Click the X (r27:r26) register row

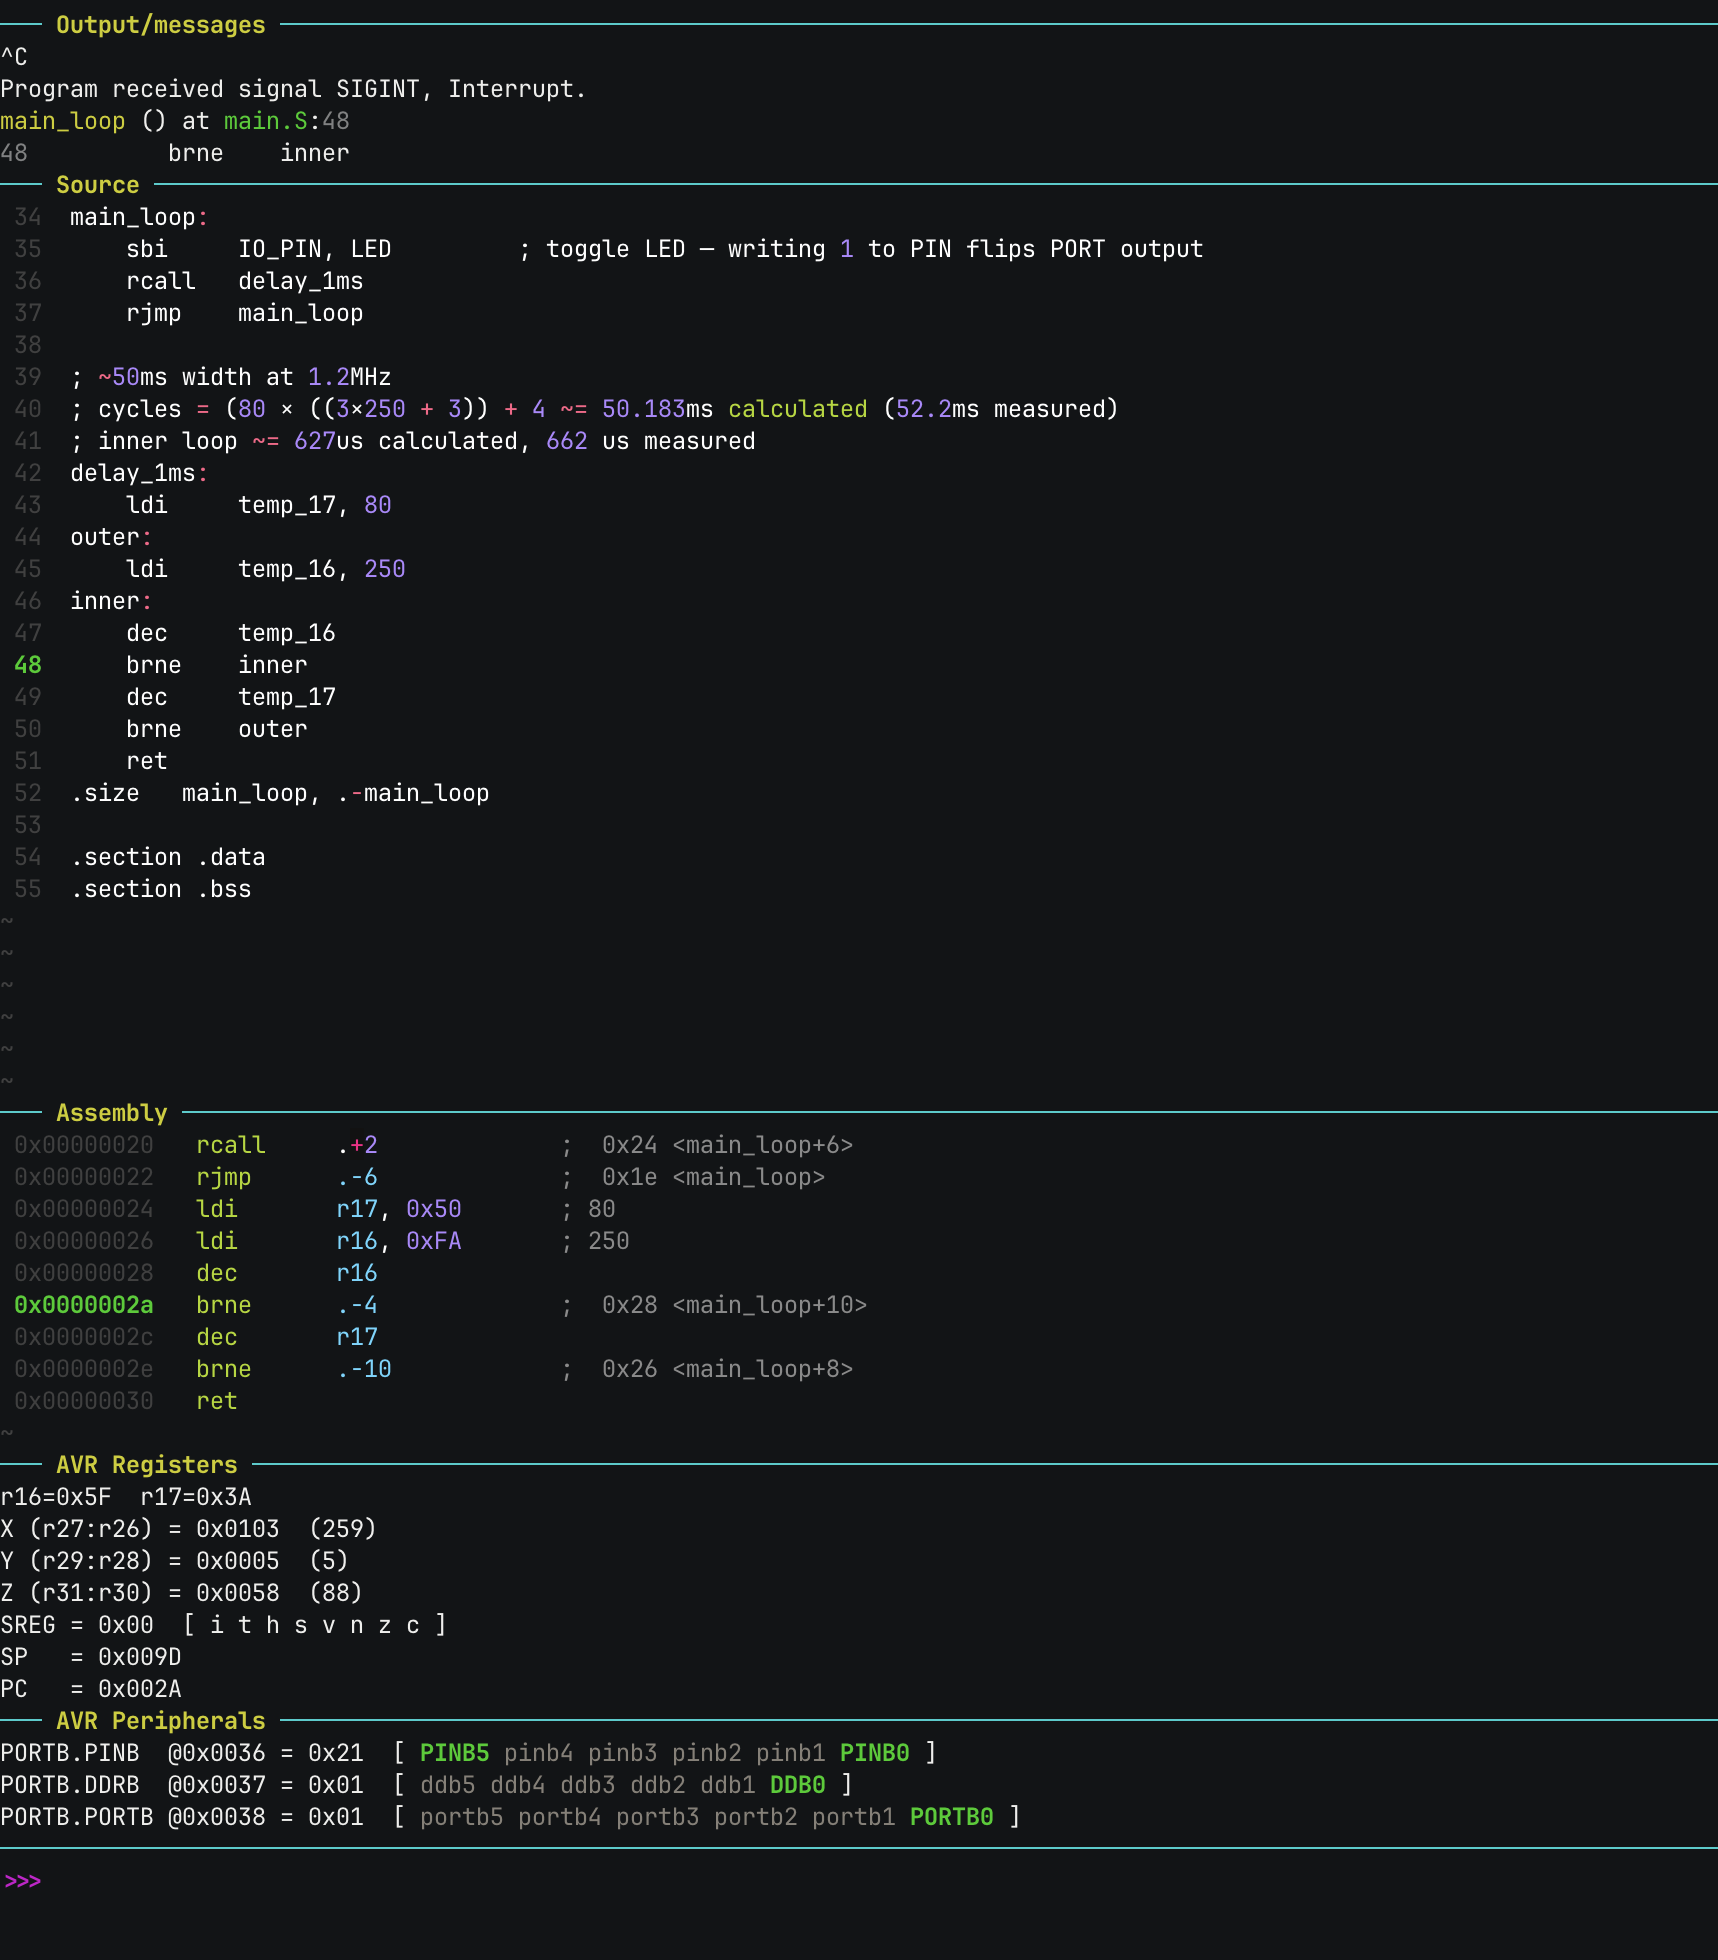[x=189, y=1529]
